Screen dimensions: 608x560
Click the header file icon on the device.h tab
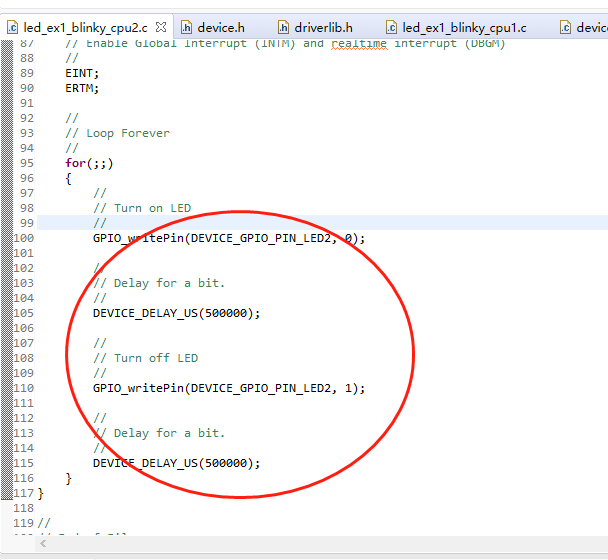pos(187,28)
